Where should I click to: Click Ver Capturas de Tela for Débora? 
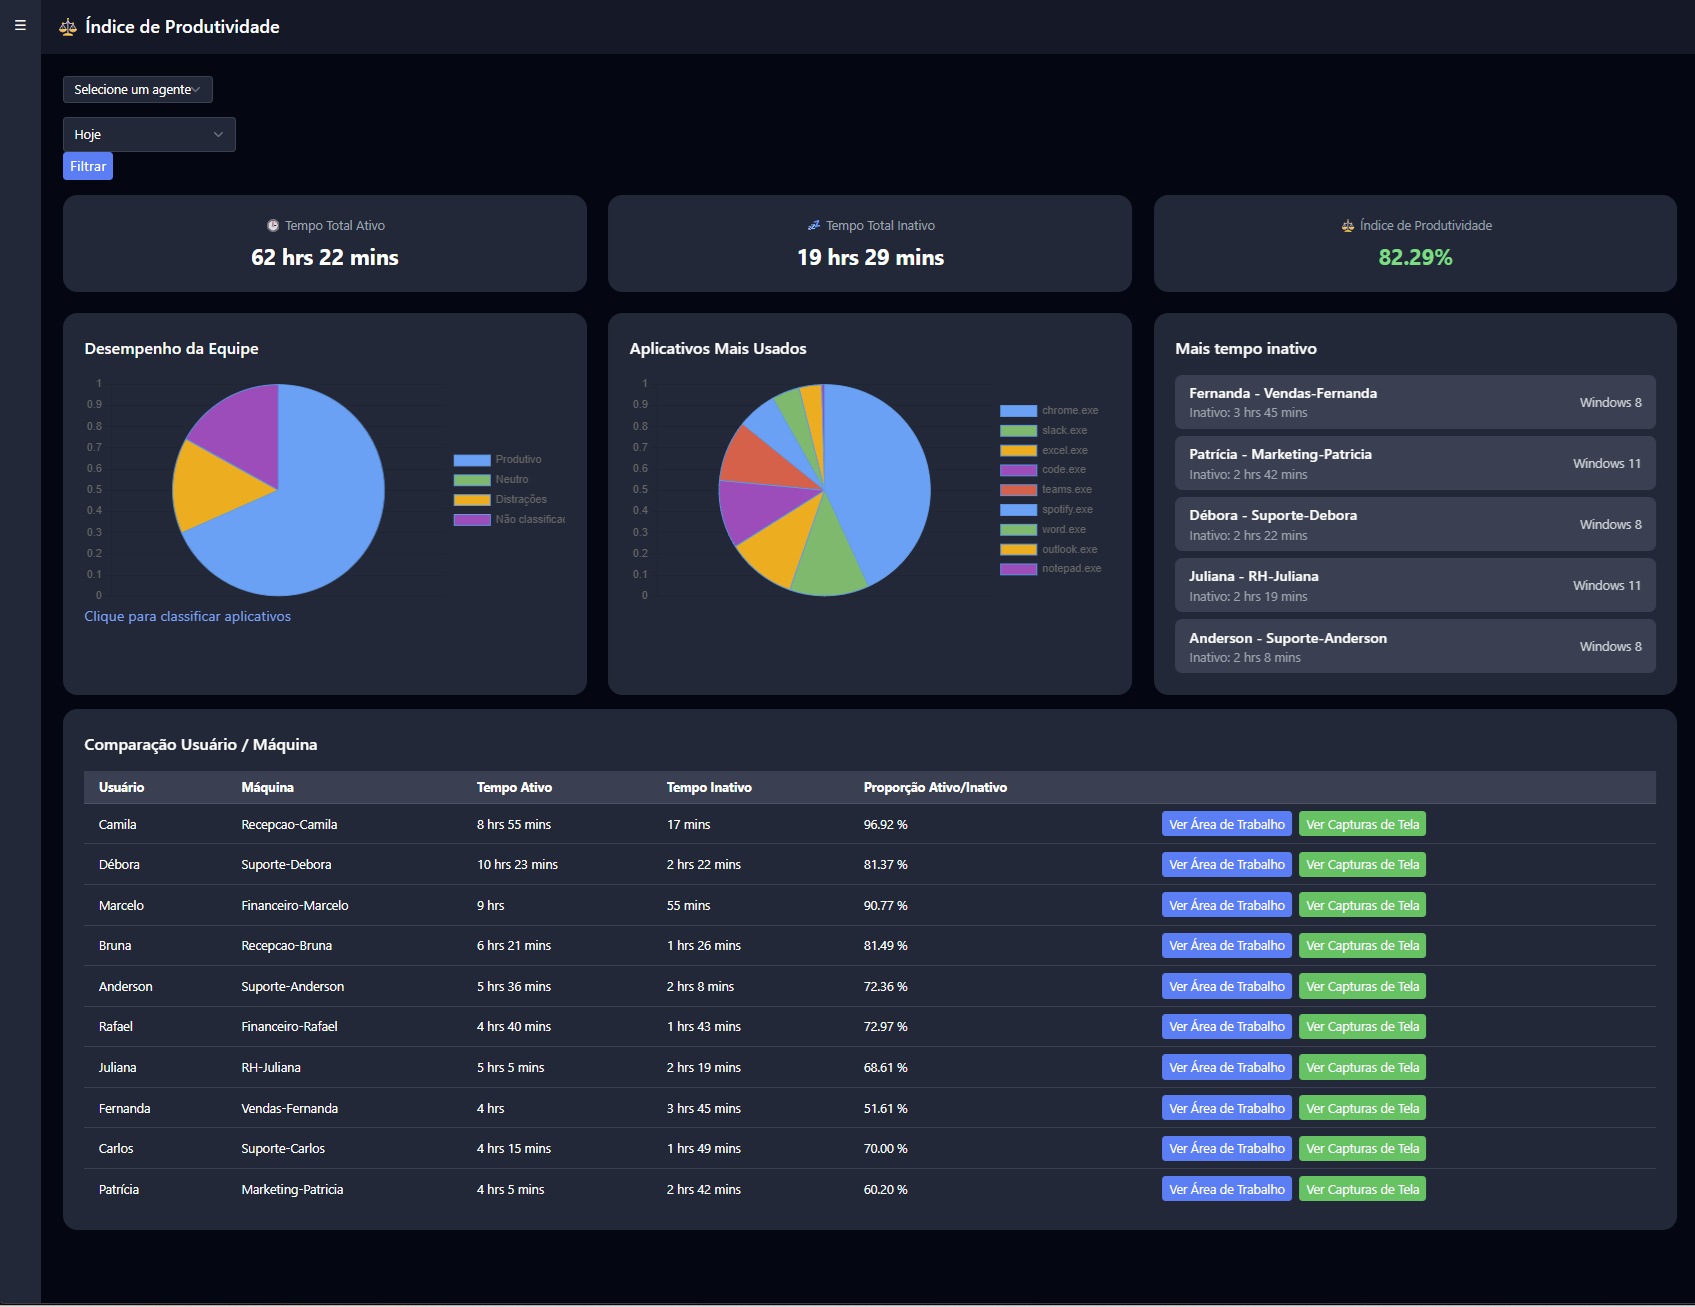1361,864
